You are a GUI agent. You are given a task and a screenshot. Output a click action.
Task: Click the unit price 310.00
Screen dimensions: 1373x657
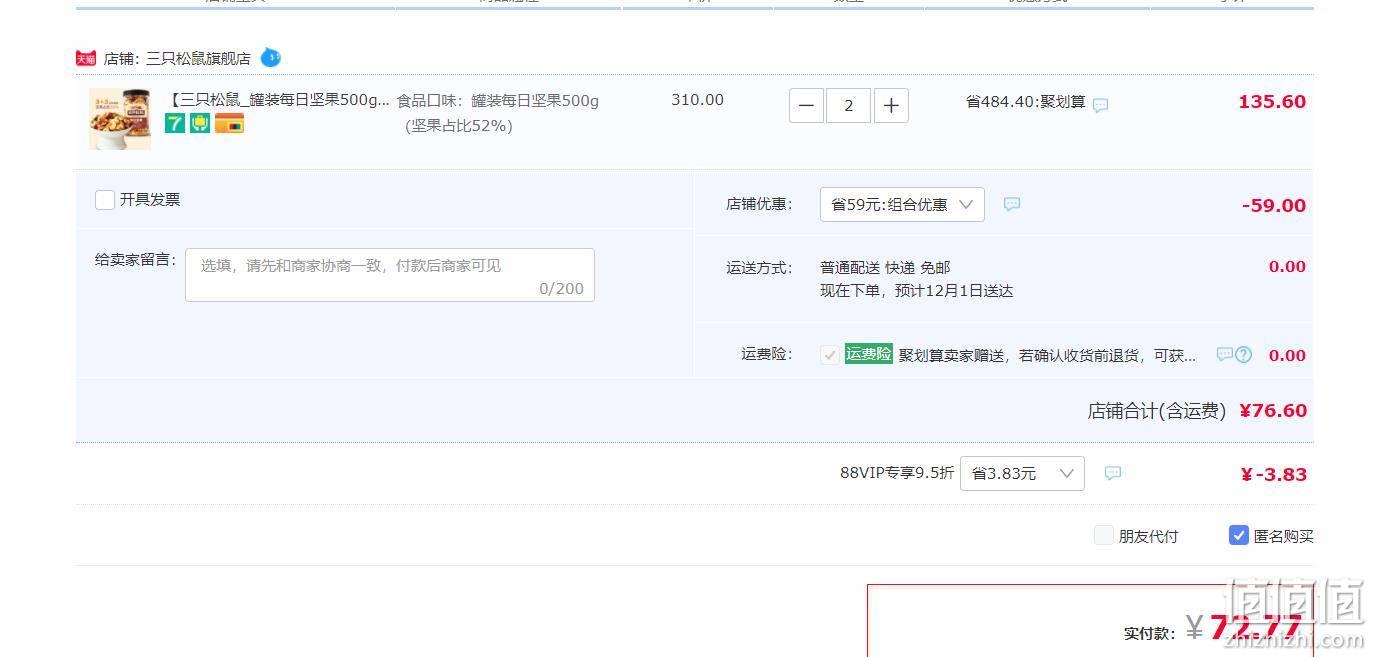[697, 100]
